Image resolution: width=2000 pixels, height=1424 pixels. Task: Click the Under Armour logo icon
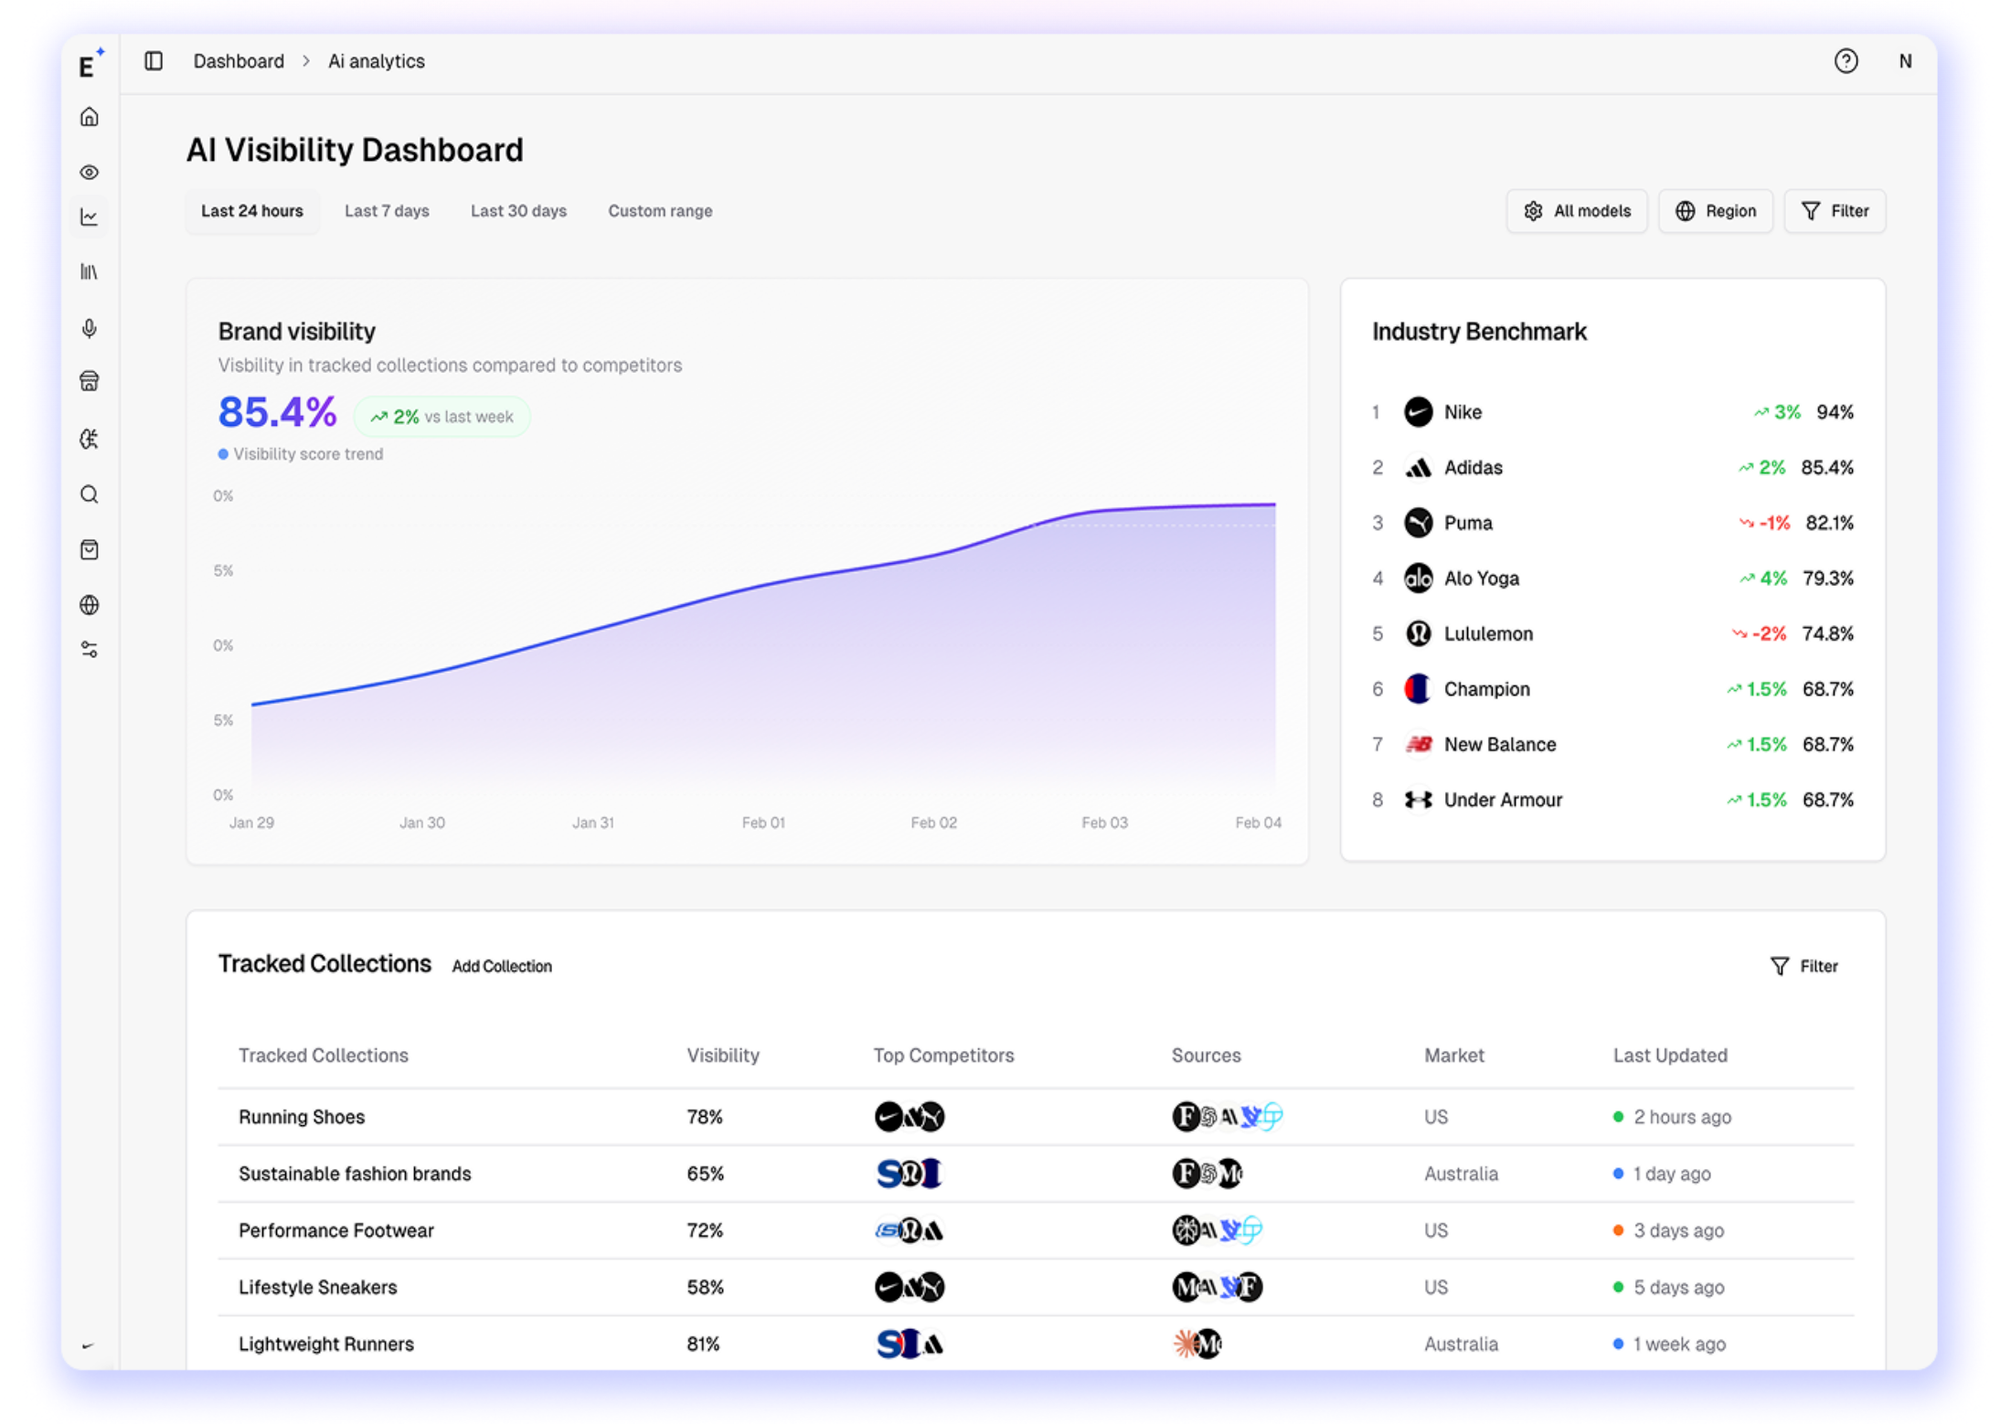coord(1418,800)
